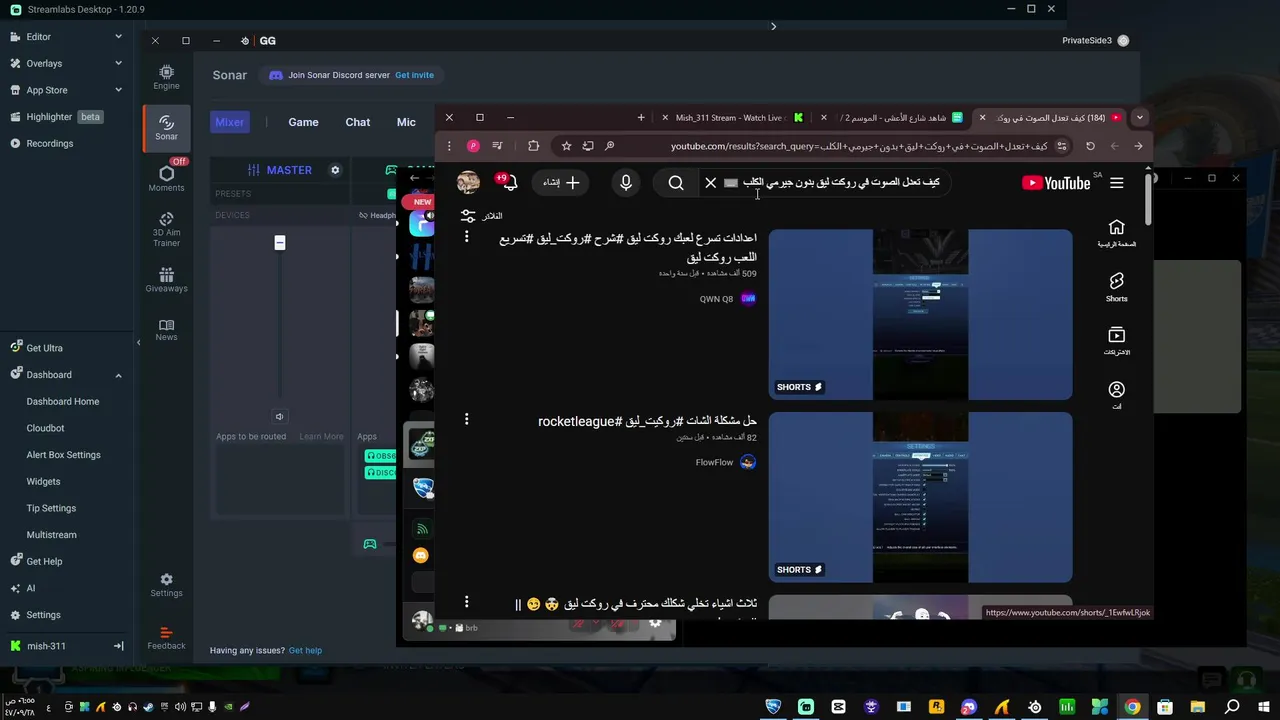
Task: Open Cloudbot settings
Action: click(45, 428)
